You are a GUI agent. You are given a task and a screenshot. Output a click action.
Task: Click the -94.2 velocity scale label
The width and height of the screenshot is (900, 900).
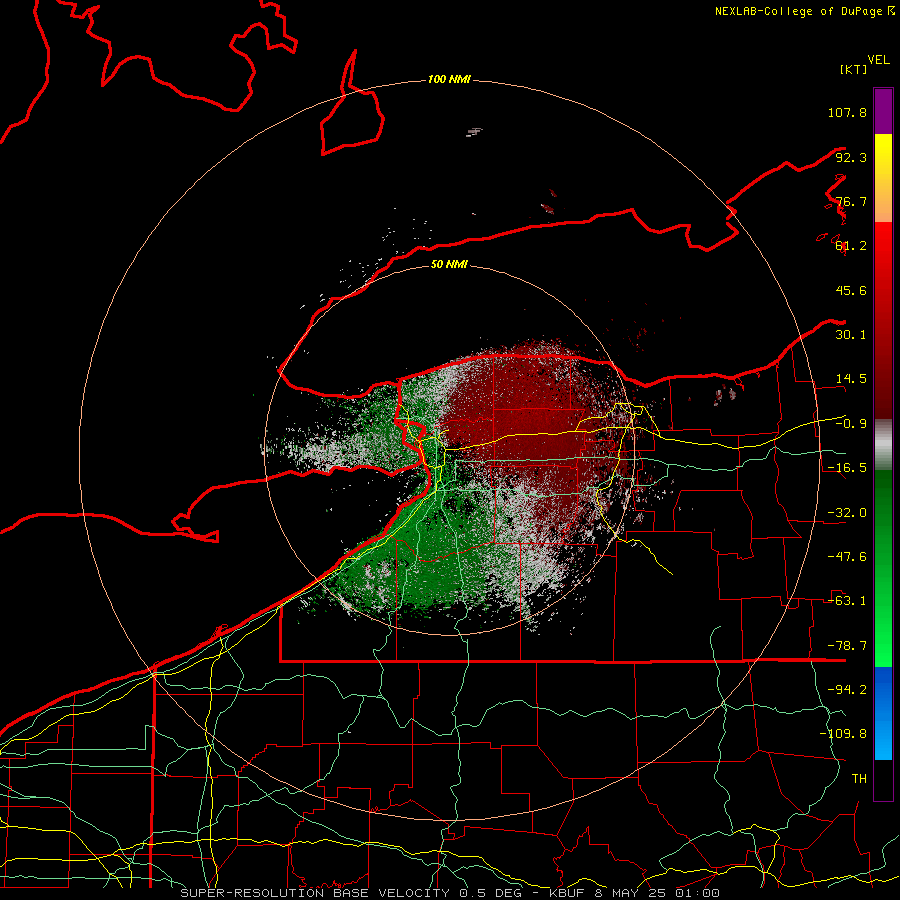pyautogui.click(x=847, y=690)
